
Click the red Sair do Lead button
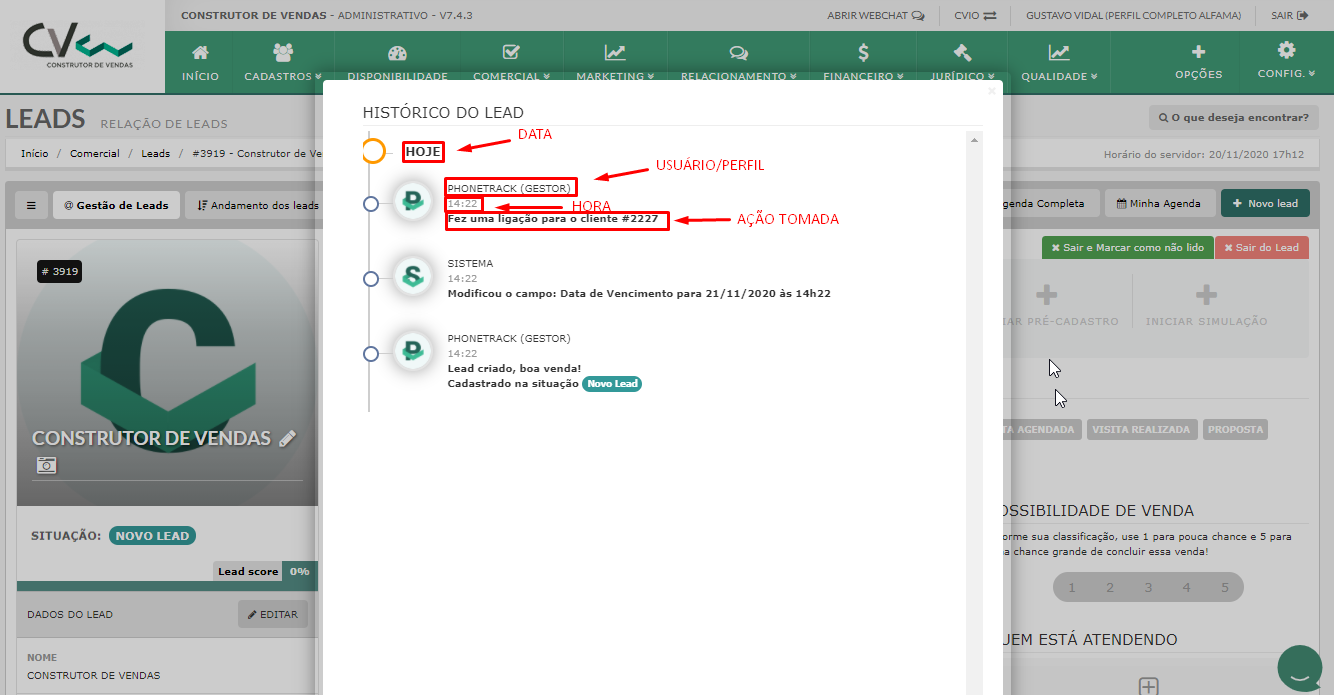click(1261, 247)
